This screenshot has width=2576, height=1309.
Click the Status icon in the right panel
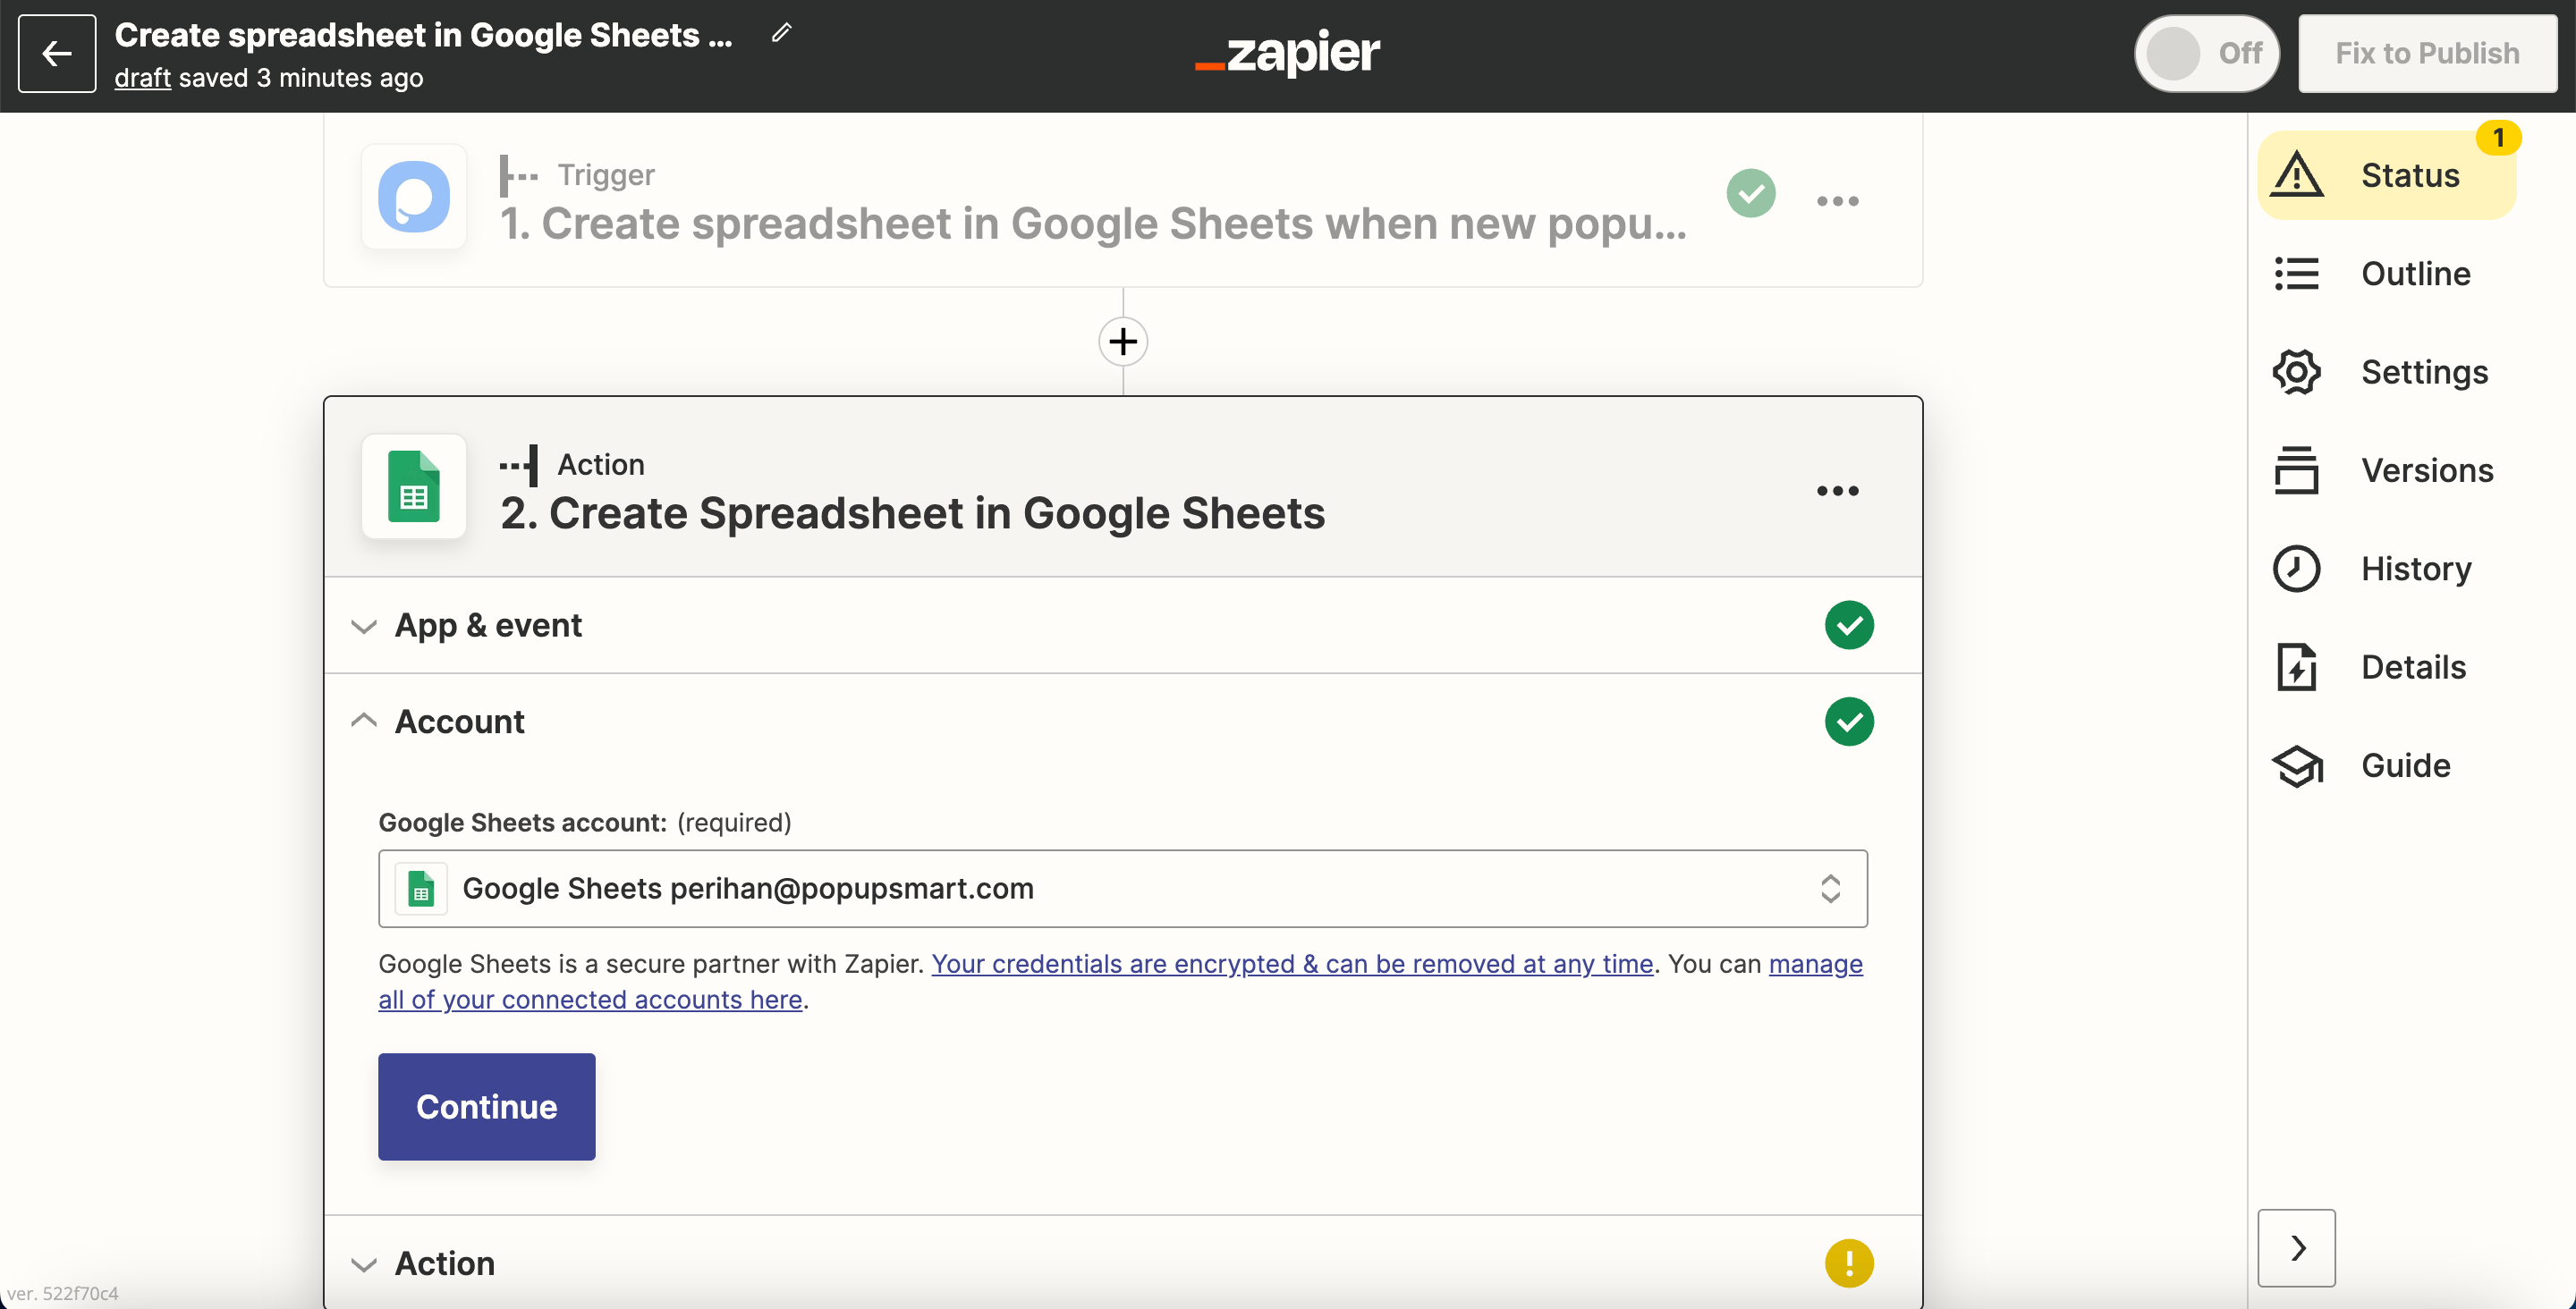(2302, 173)
